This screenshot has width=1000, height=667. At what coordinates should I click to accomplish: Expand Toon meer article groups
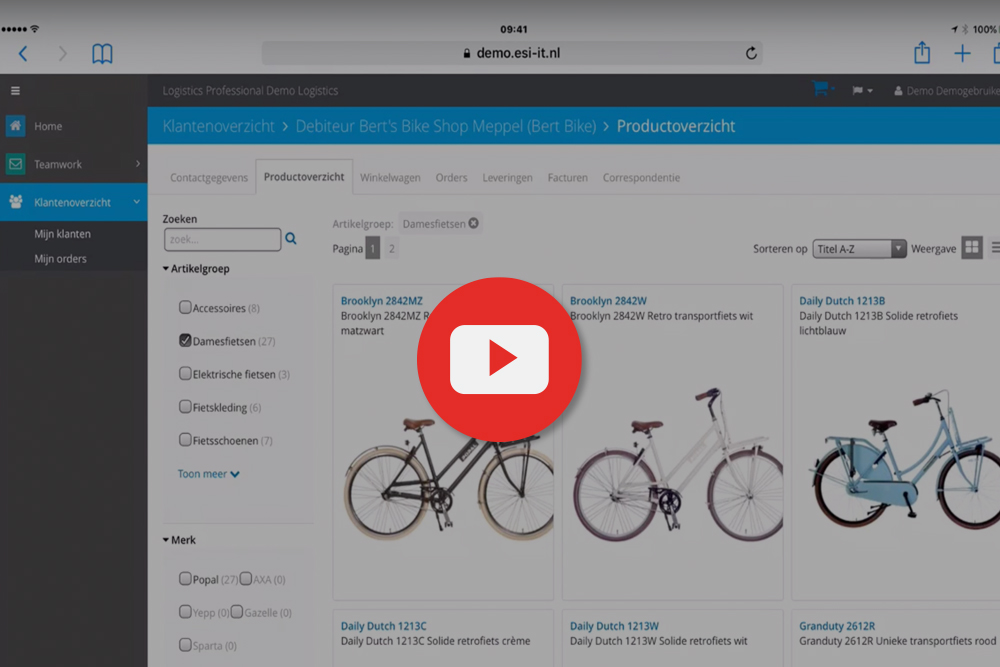209,474
